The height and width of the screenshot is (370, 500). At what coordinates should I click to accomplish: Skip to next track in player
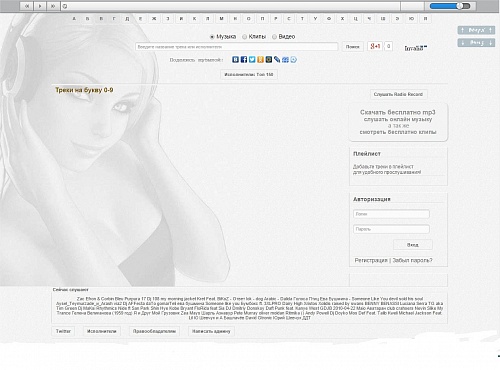[x=53, y=6]
